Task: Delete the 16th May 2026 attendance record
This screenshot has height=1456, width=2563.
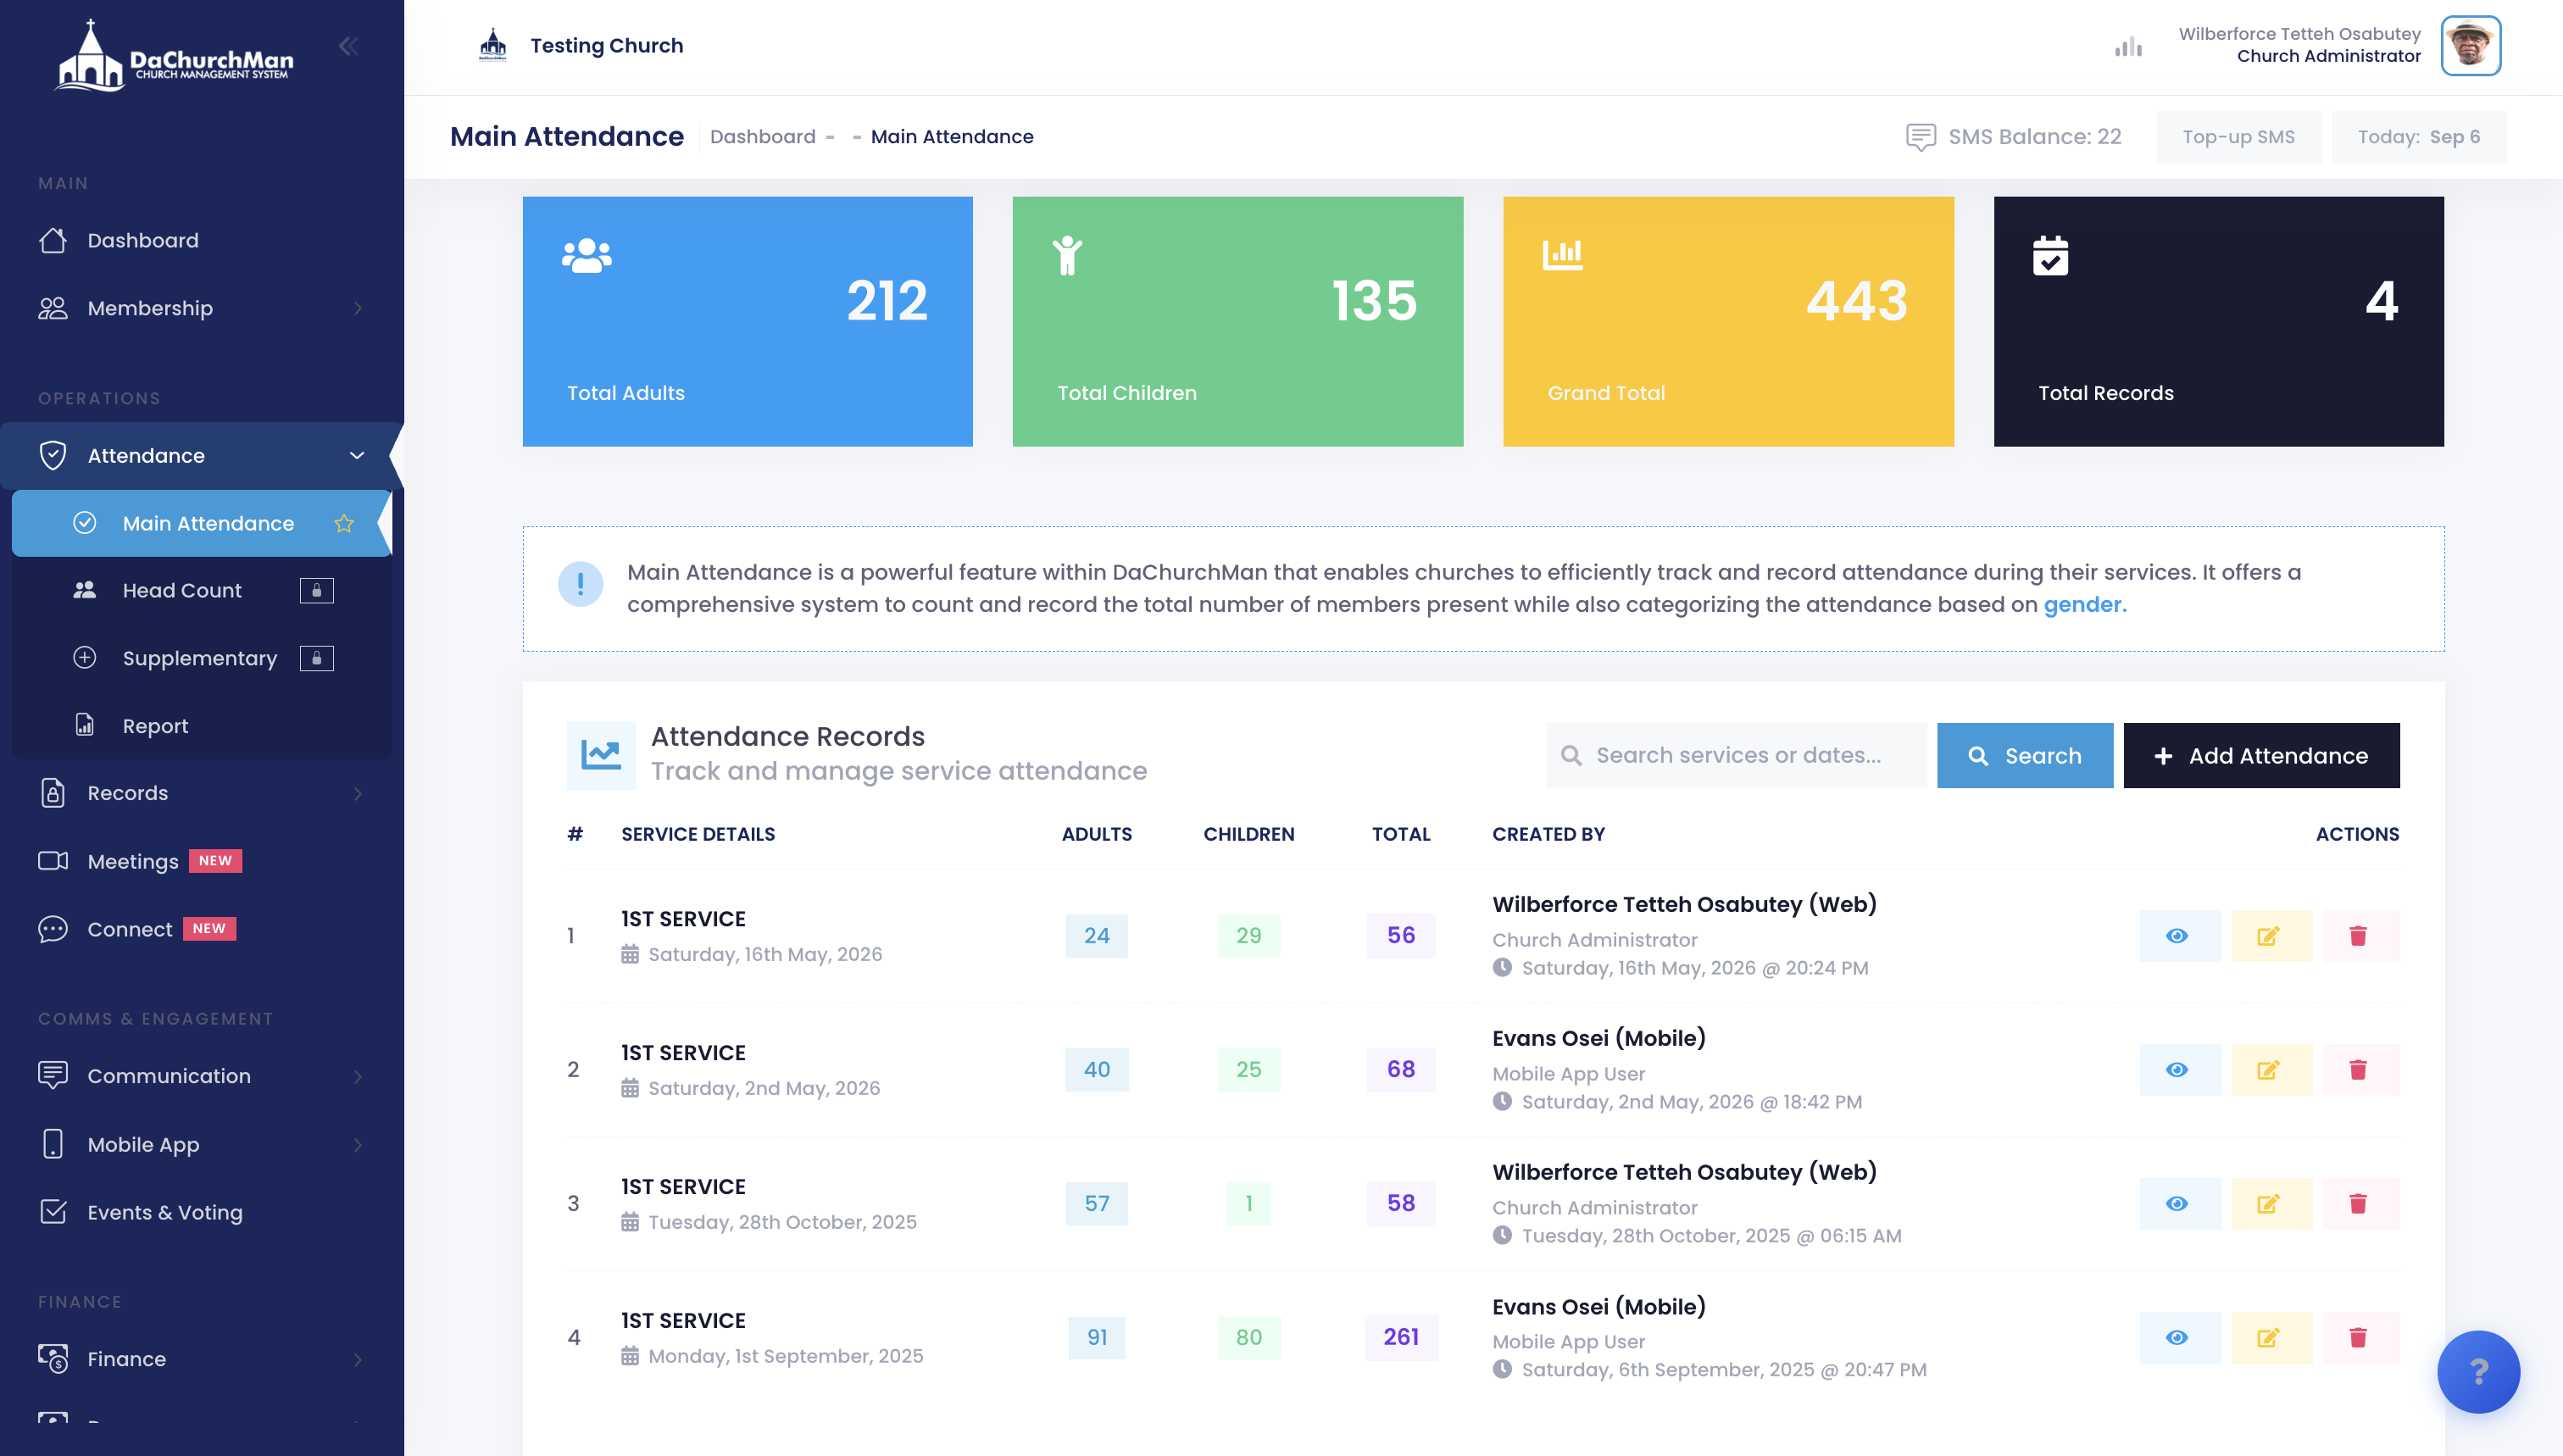Action: point(2360,936)
